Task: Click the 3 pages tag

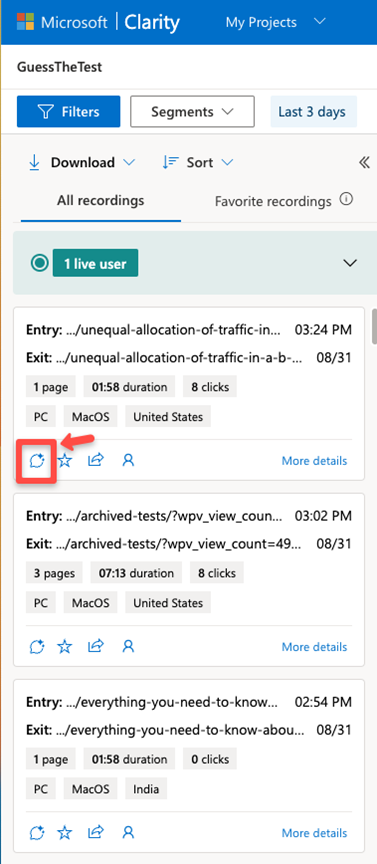Action: click(x=54, y=573)
